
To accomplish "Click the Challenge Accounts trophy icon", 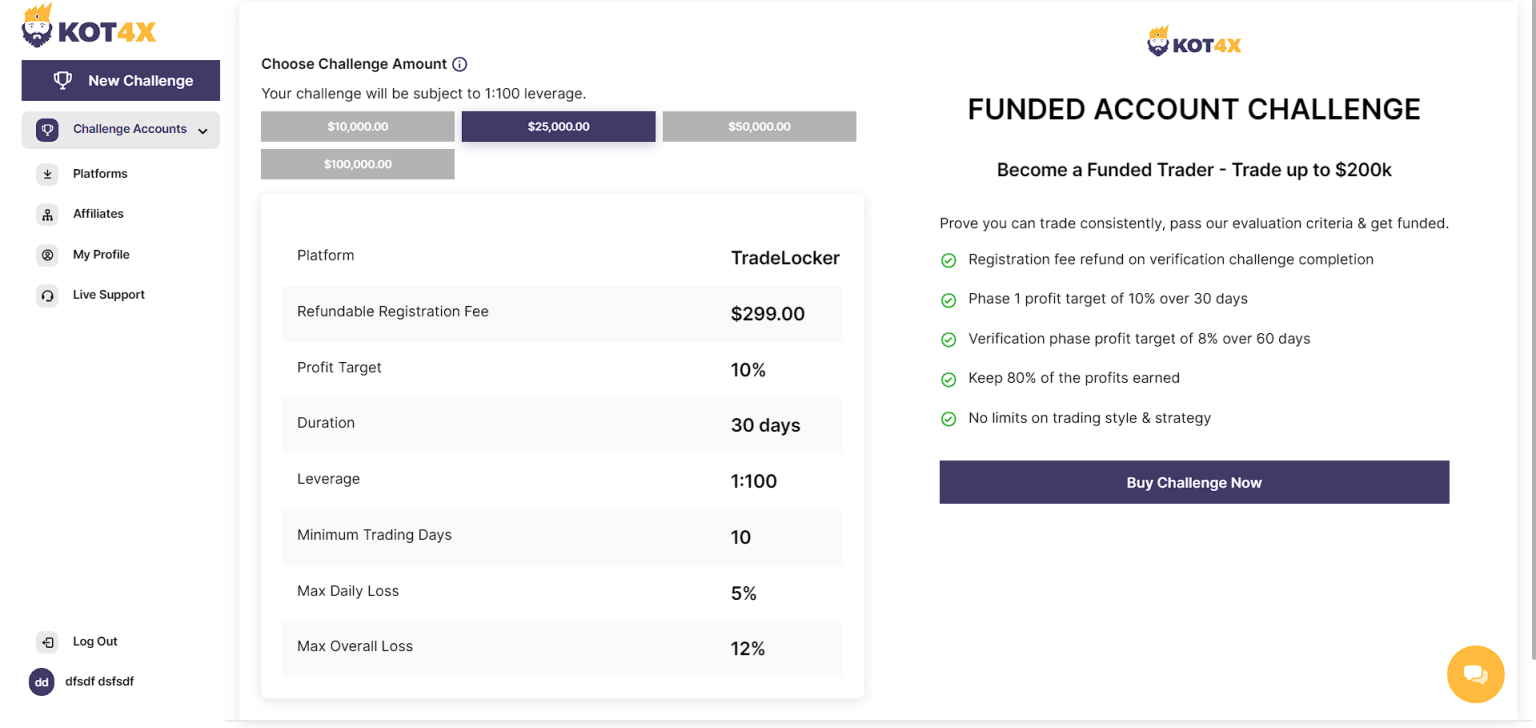I will [x=47, y=130].
